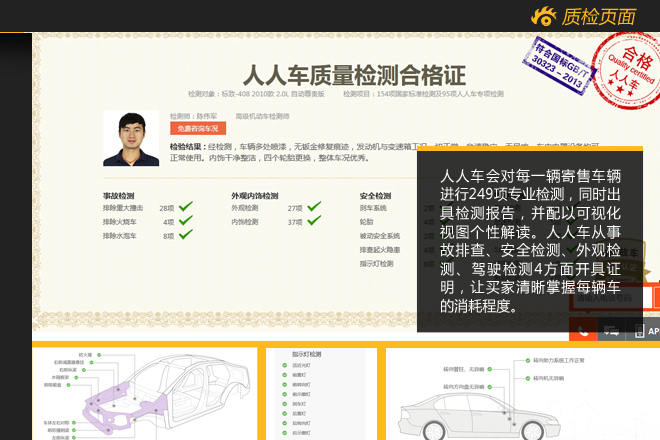660x440 pixels.
Task: Click the Renrenche logo icon beside 质检页面
Action: tap(543, 16)
